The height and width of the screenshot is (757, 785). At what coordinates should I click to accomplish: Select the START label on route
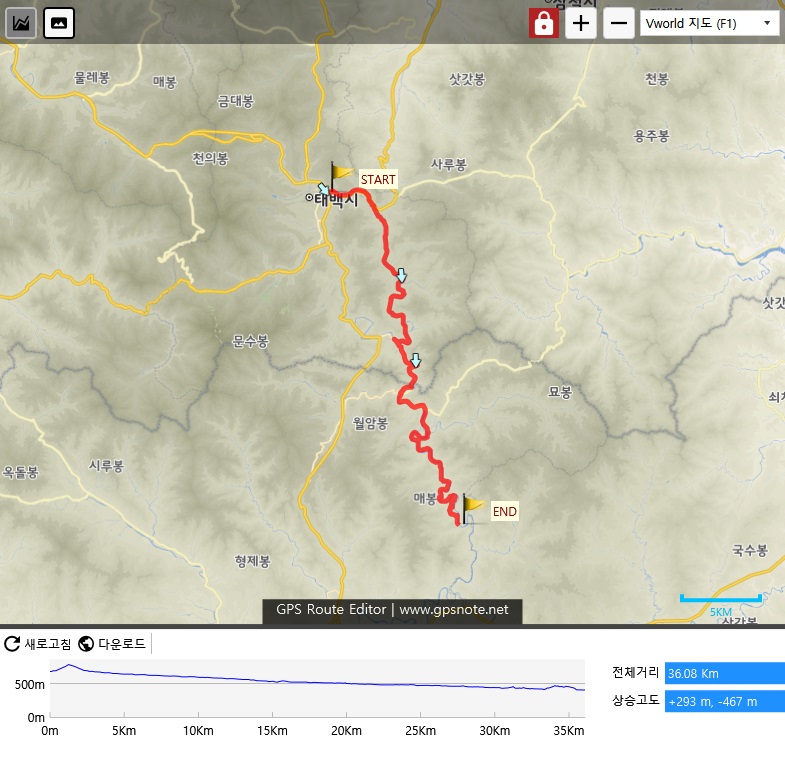378,179
